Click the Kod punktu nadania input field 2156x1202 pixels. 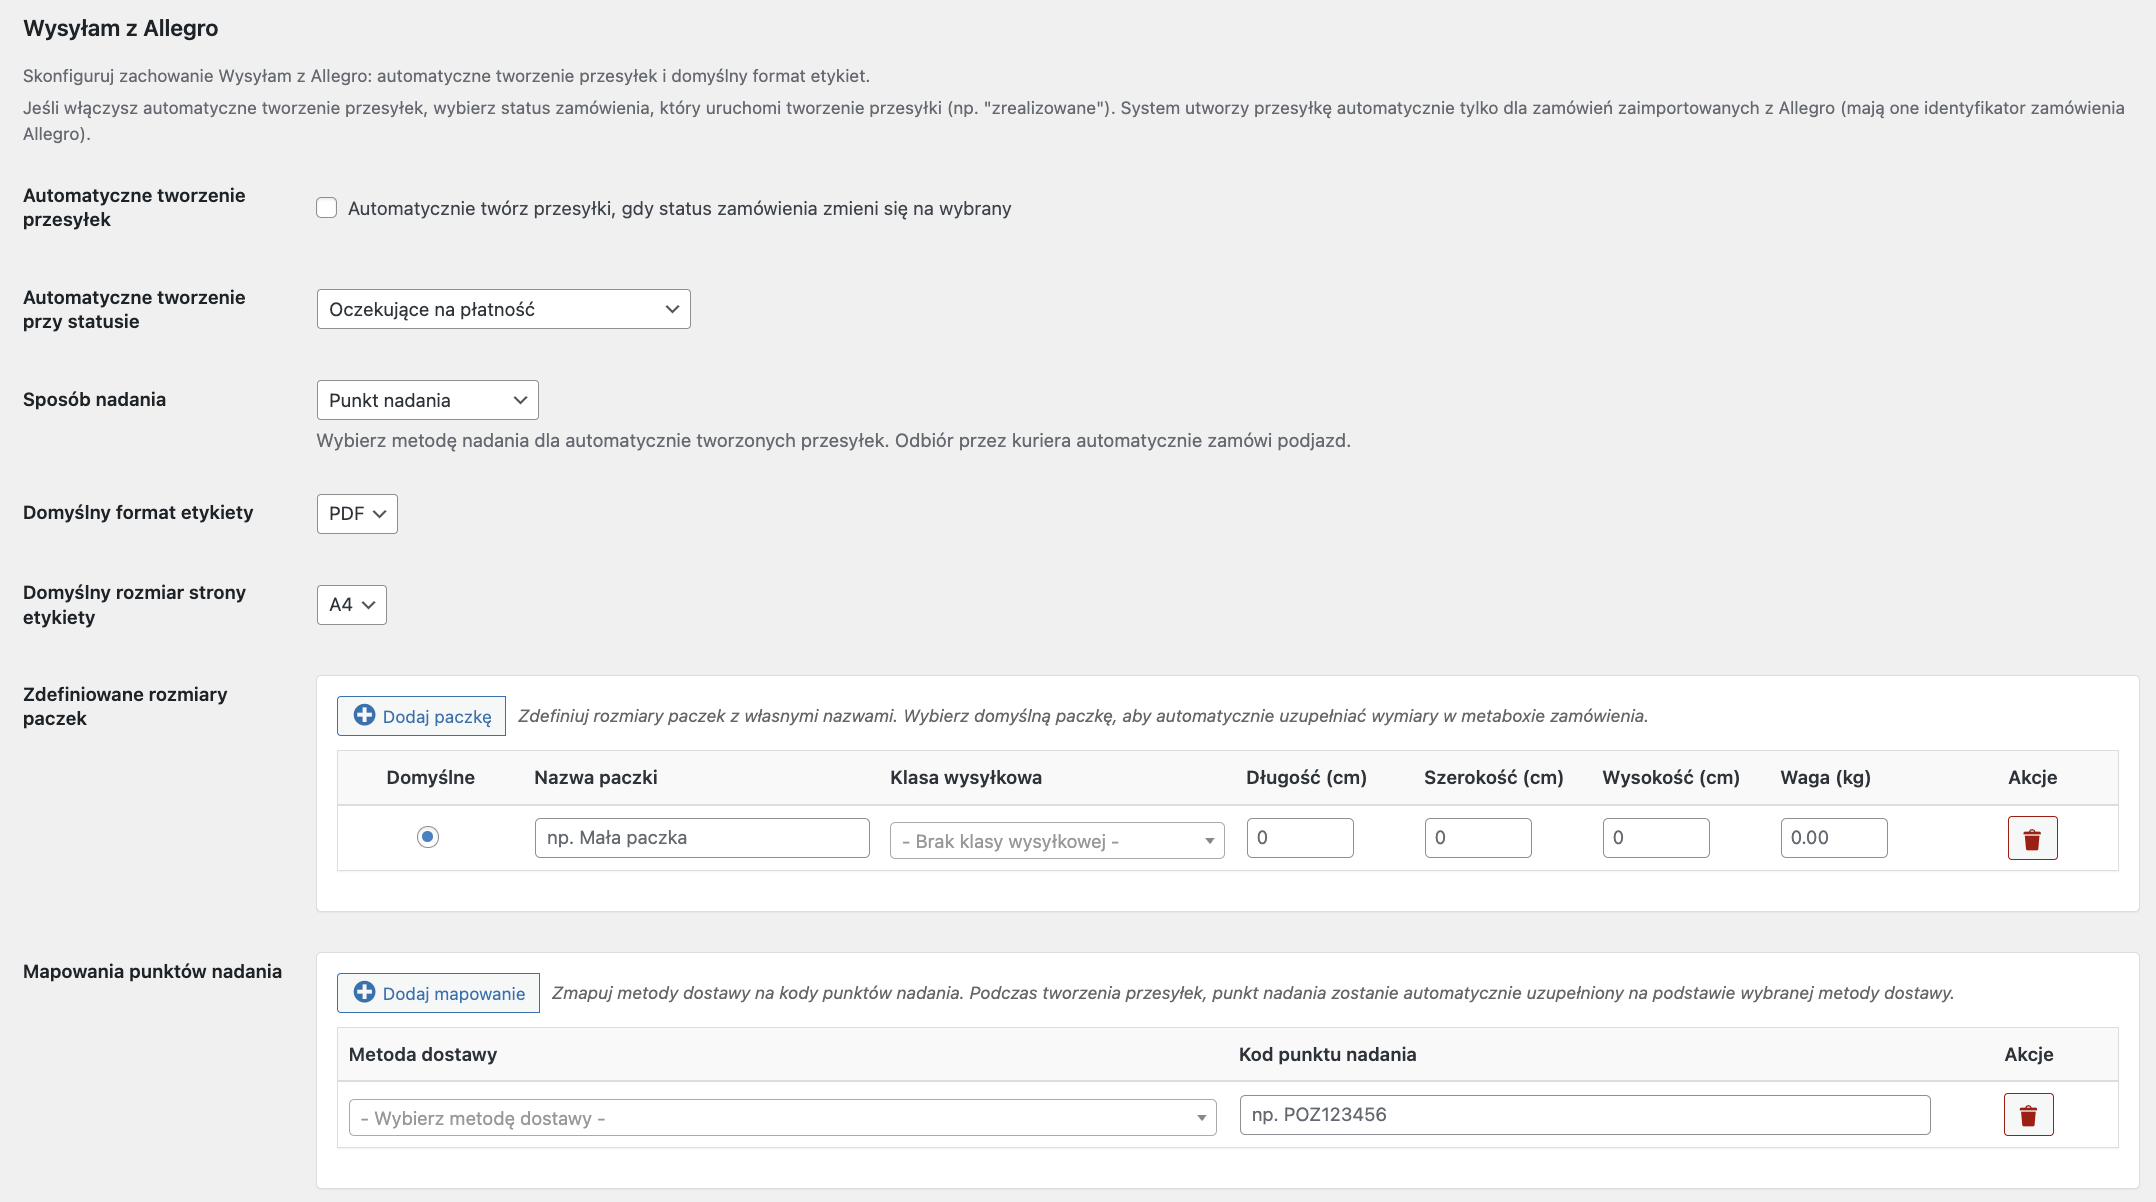(1584, 1115)
